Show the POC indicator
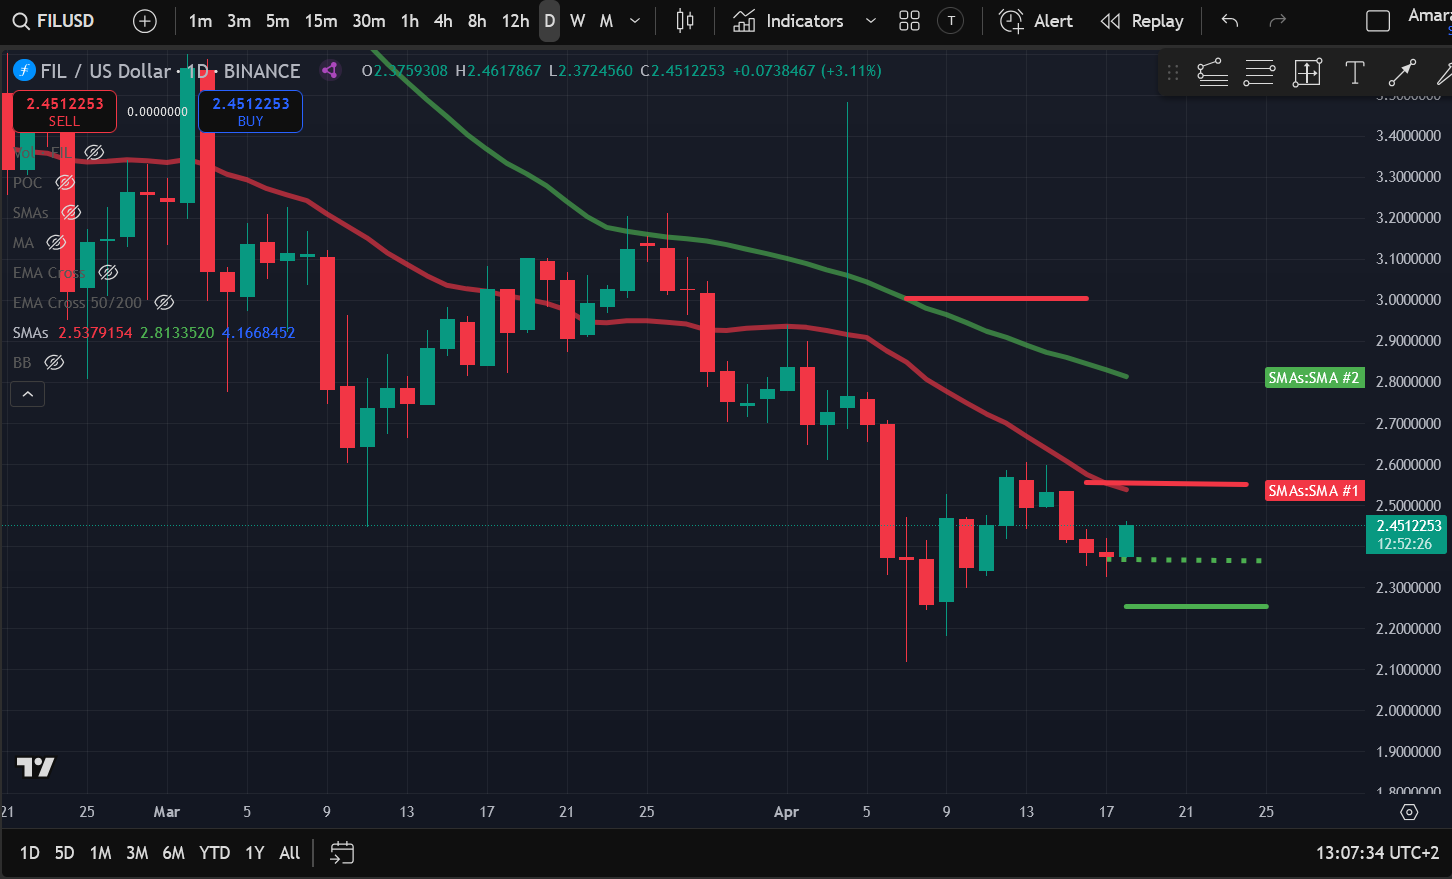 click(x=65, y=182)
